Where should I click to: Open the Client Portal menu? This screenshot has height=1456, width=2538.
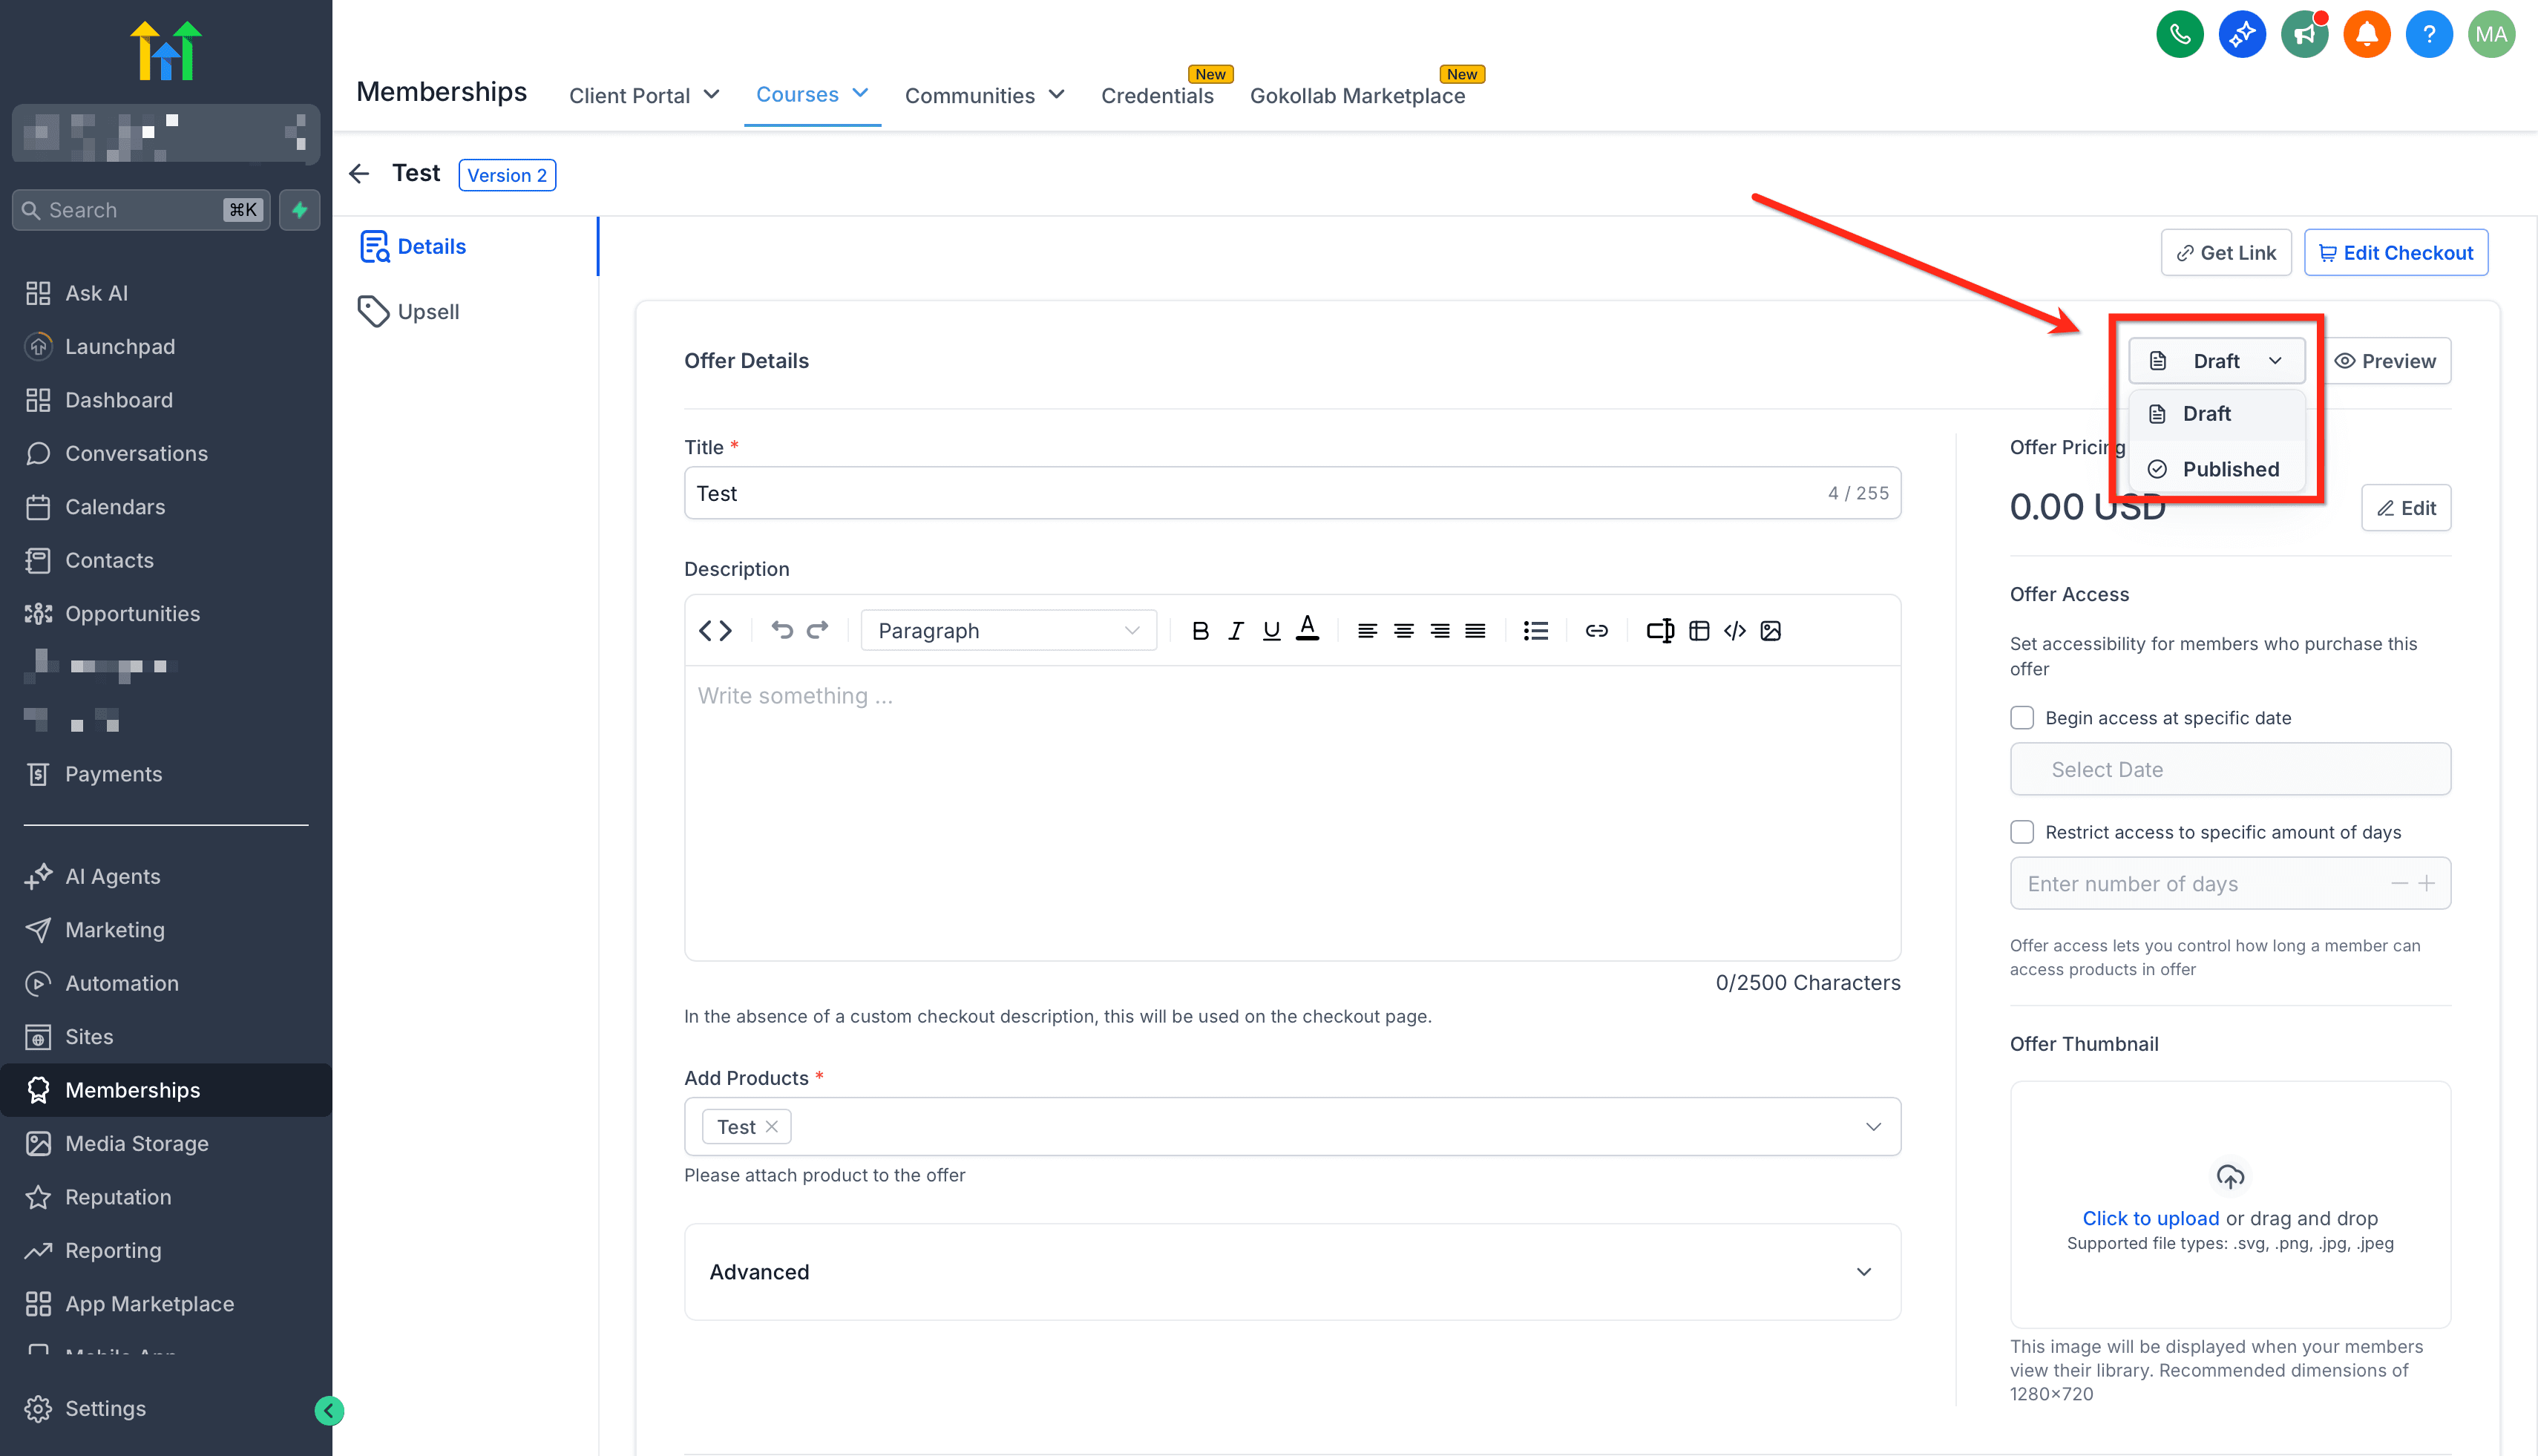click(x=644, y=95)
